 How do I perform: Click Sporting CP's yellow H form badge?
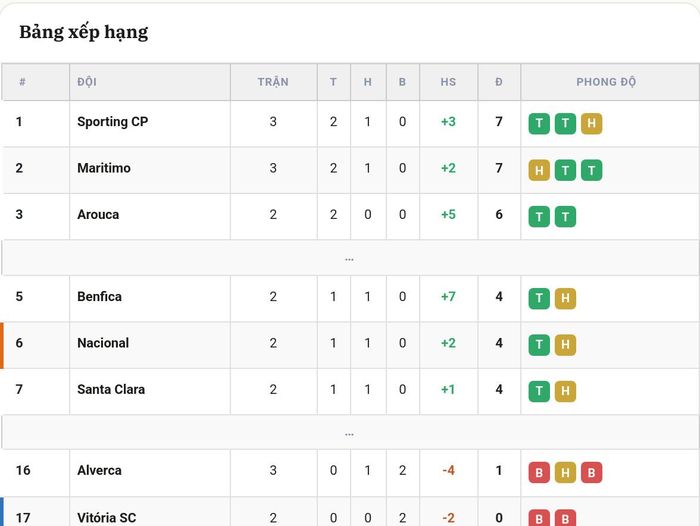coord(591,124)
